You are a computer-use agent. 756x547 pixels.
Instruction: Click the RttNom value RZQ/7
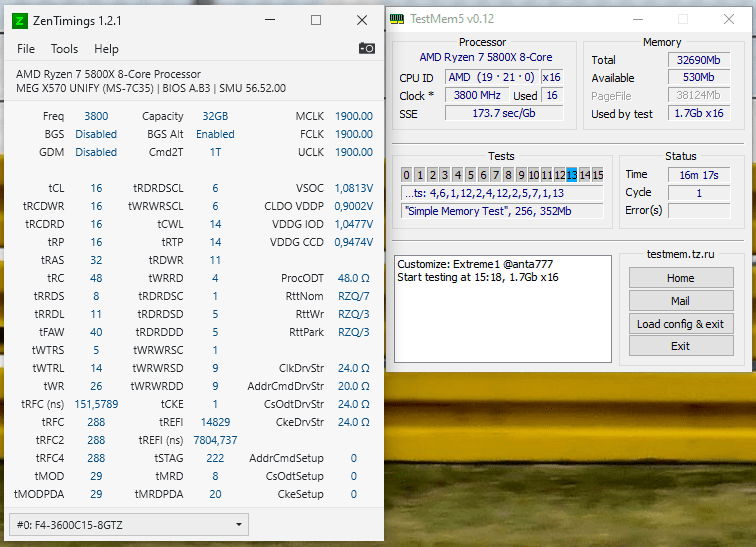click(353, 296)
